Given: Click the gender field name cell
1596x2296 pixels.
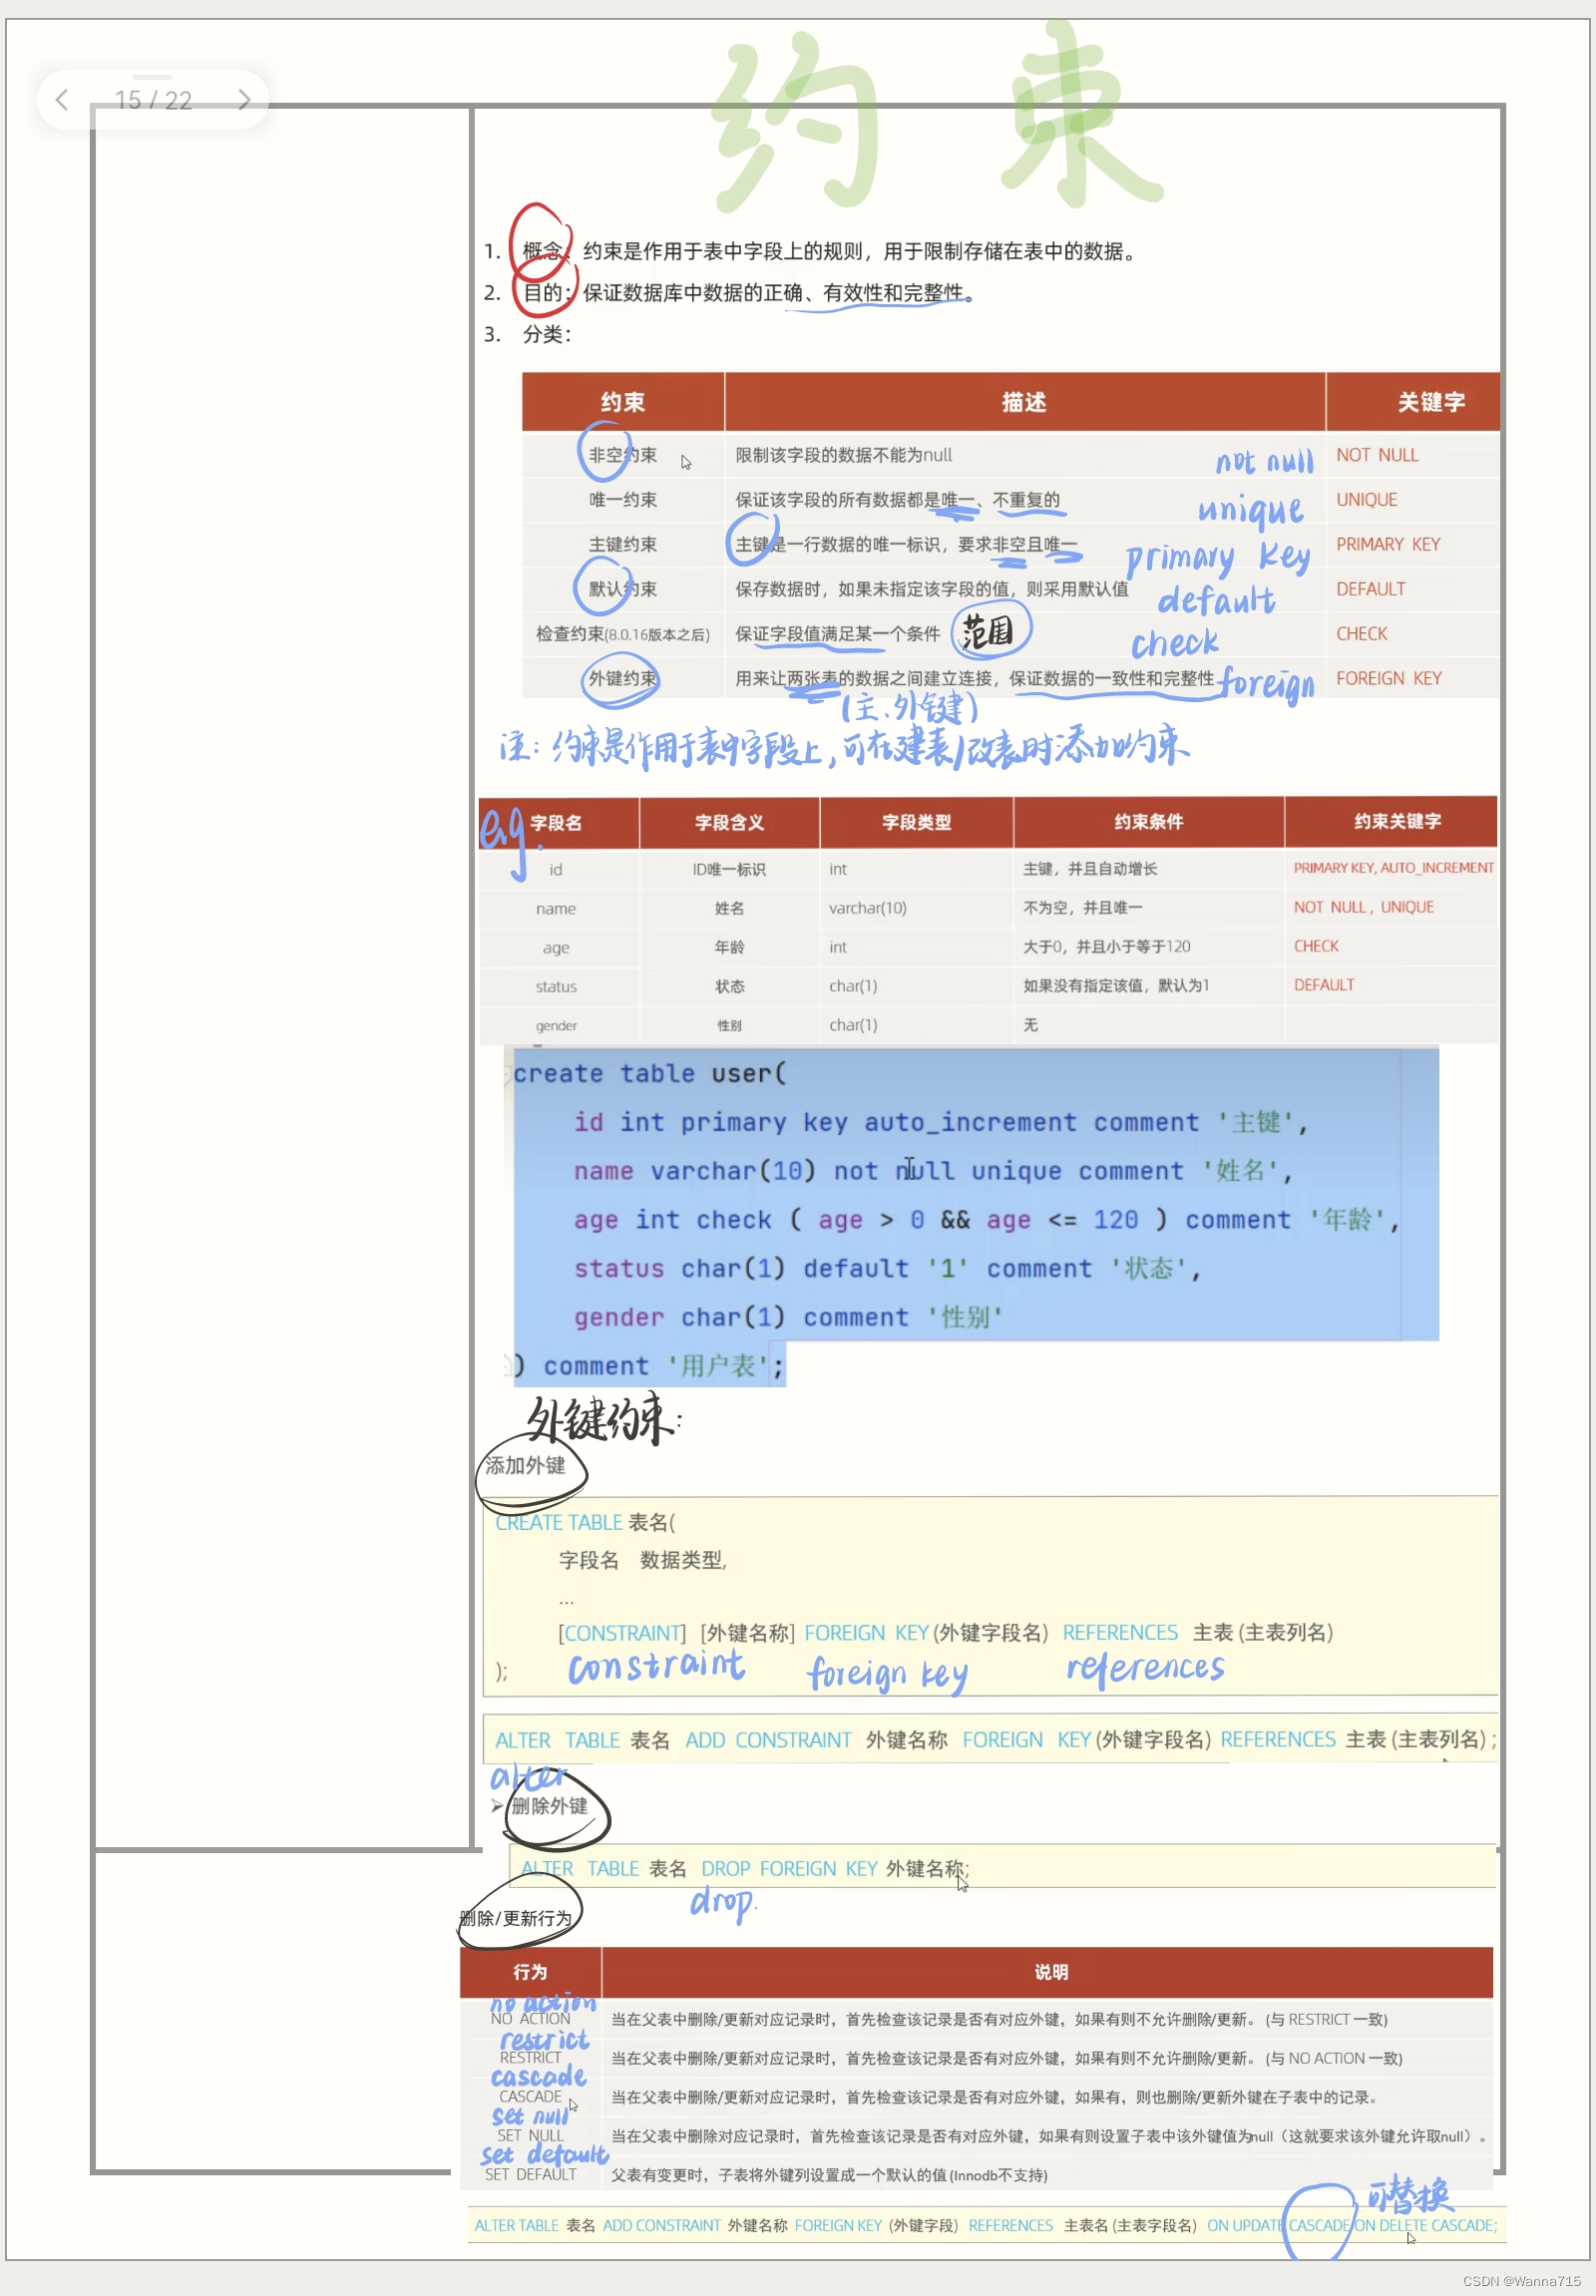Looking at the screenshot, I should [x=556, y=1025].
